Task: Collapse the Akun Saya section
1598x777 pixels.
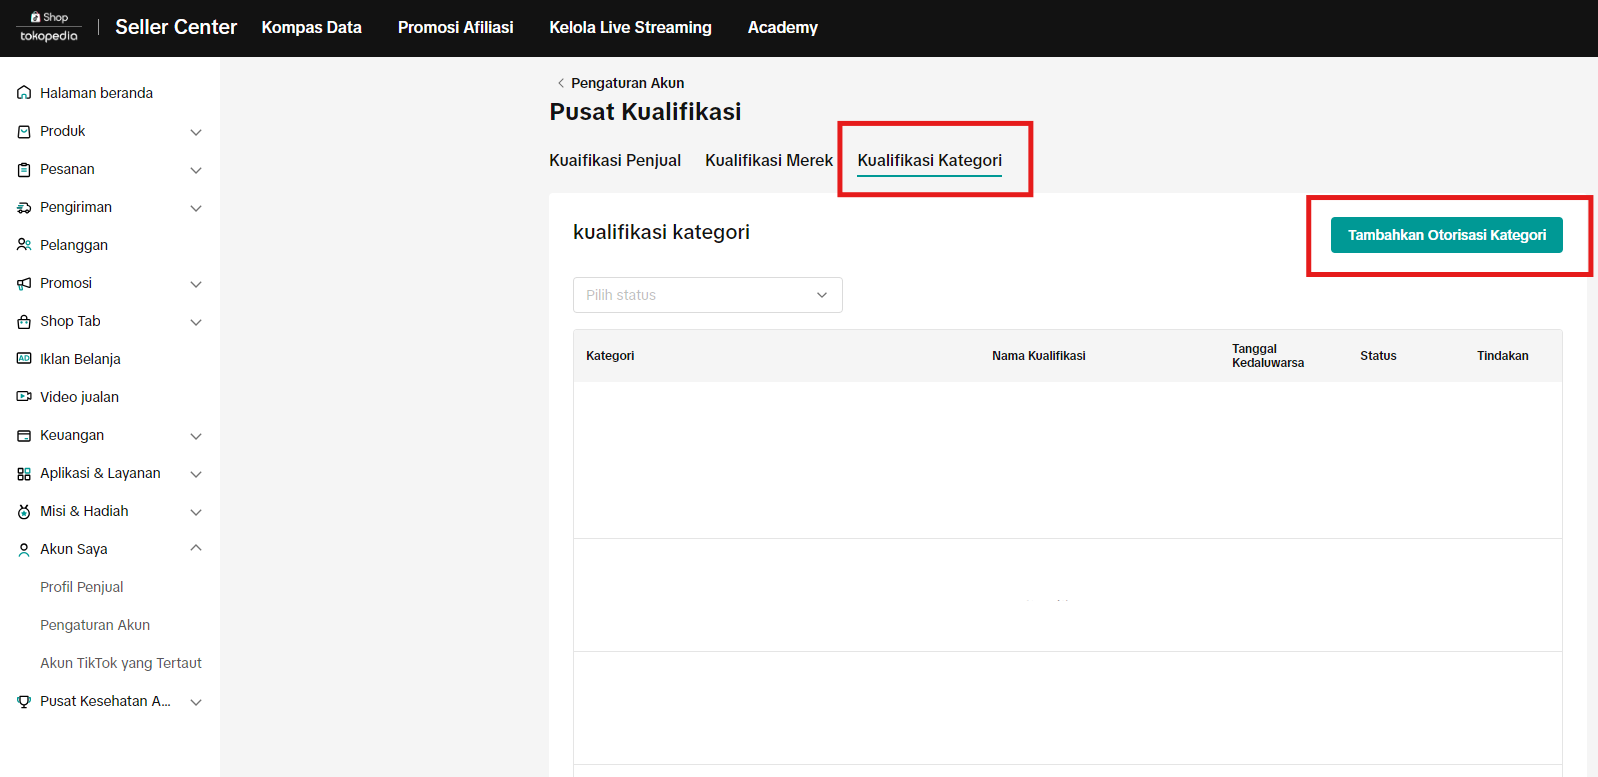Action: pyautogui.click(x=196, y=548)
